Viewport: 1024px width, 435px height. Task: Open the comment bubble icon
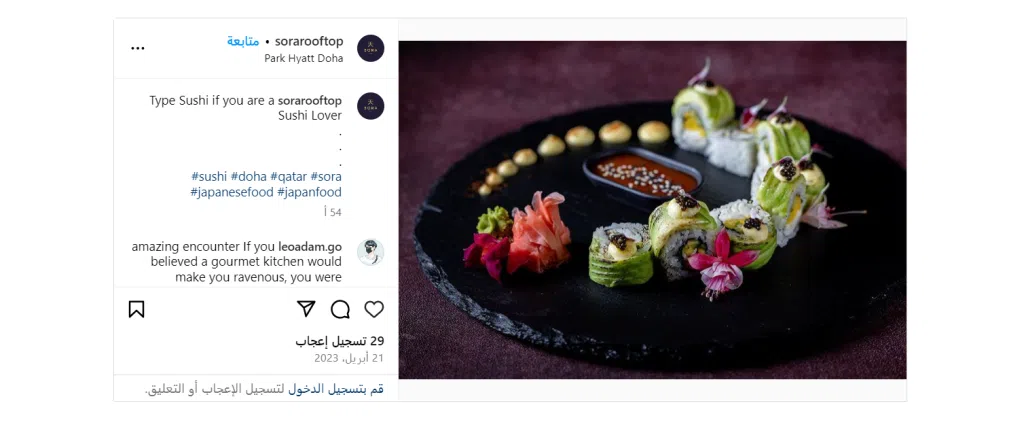[x=340, y=309]
